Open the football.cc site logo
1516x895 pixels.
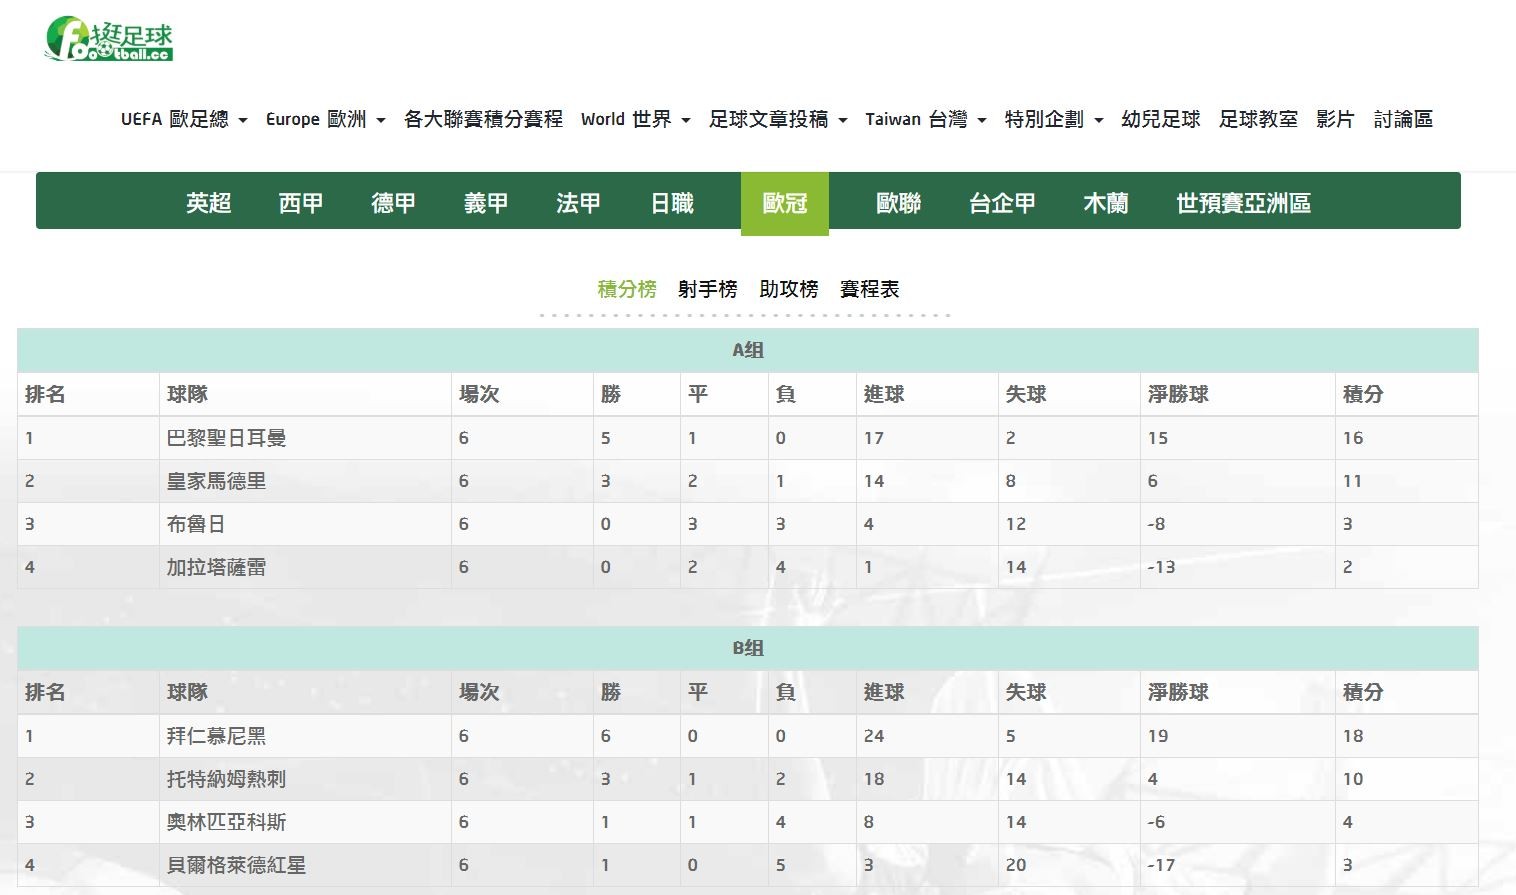point(109,39)
